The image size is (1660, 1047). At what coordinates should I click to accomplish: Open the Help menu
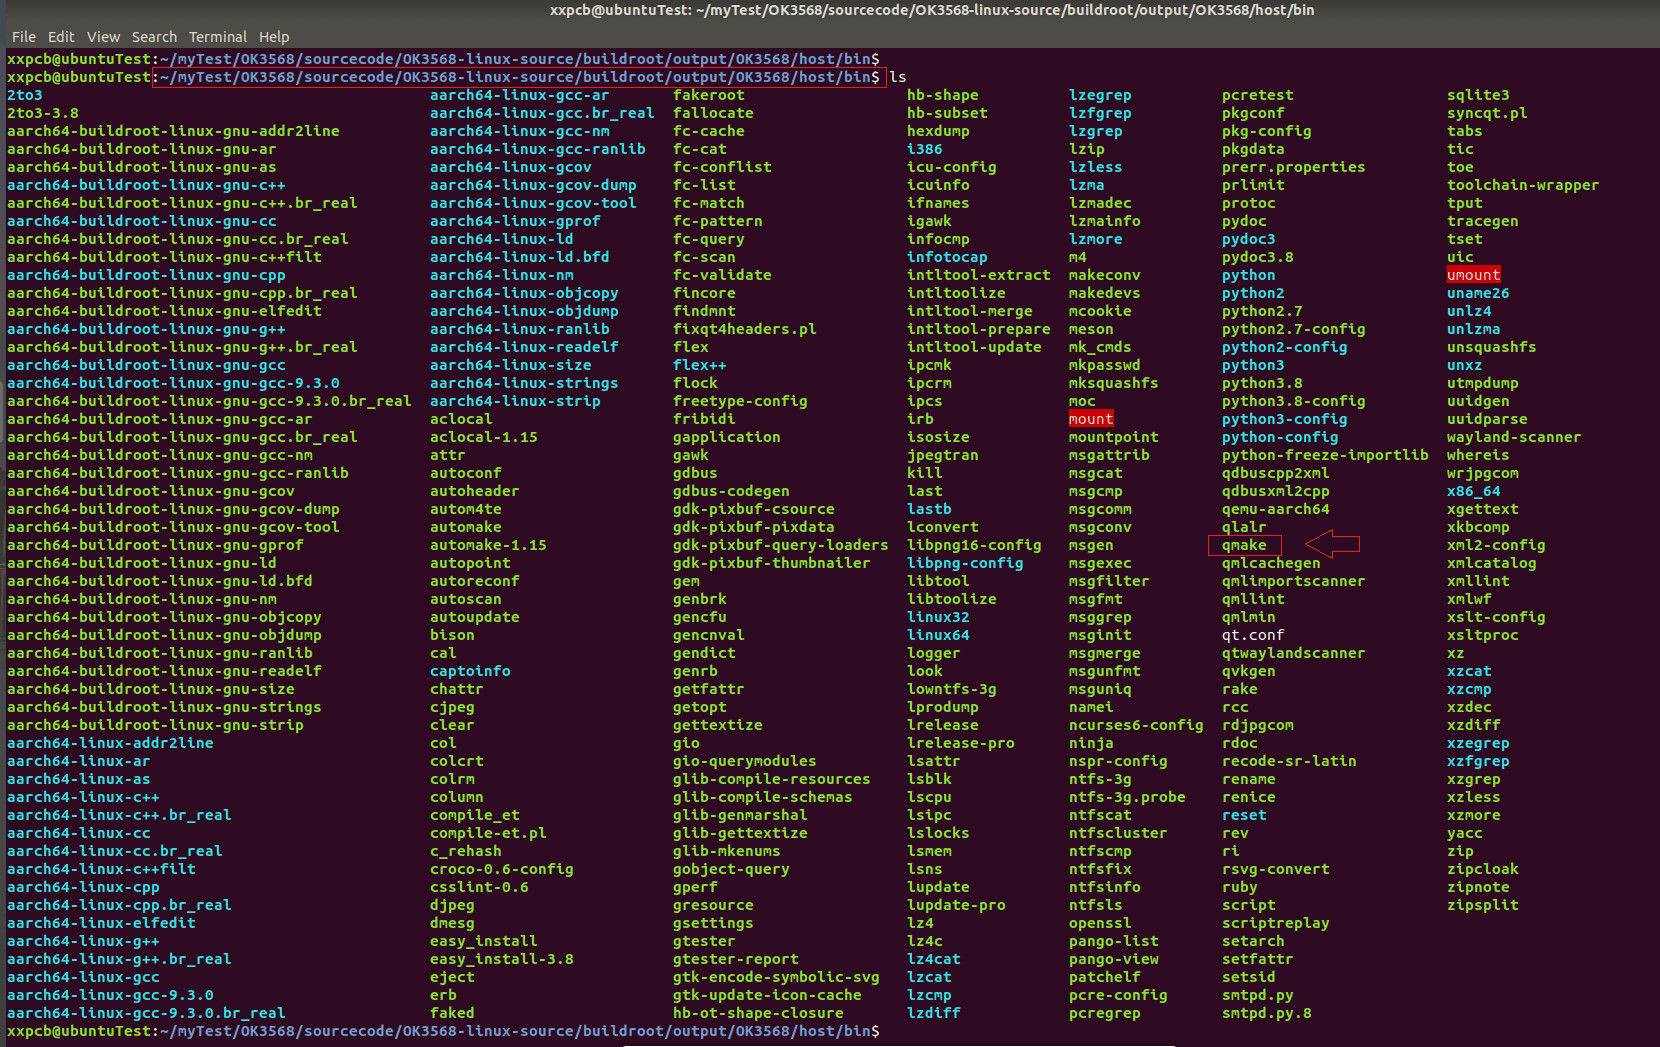pyautogui.click(x=274, y=37)
